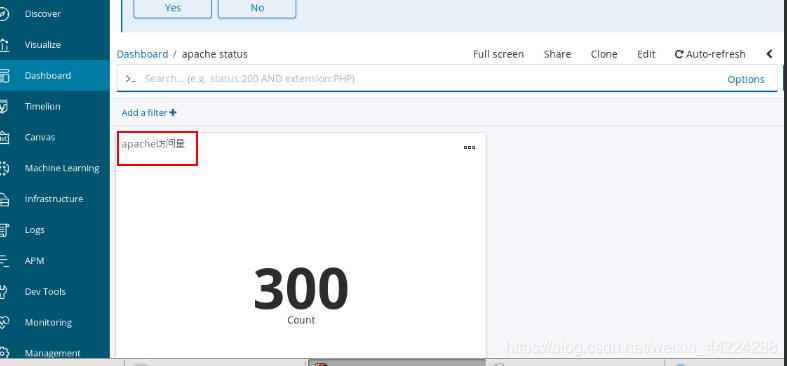Edit the apache status dashboard
The width and height of the screenshot is (787, 366).
[646, 54]
